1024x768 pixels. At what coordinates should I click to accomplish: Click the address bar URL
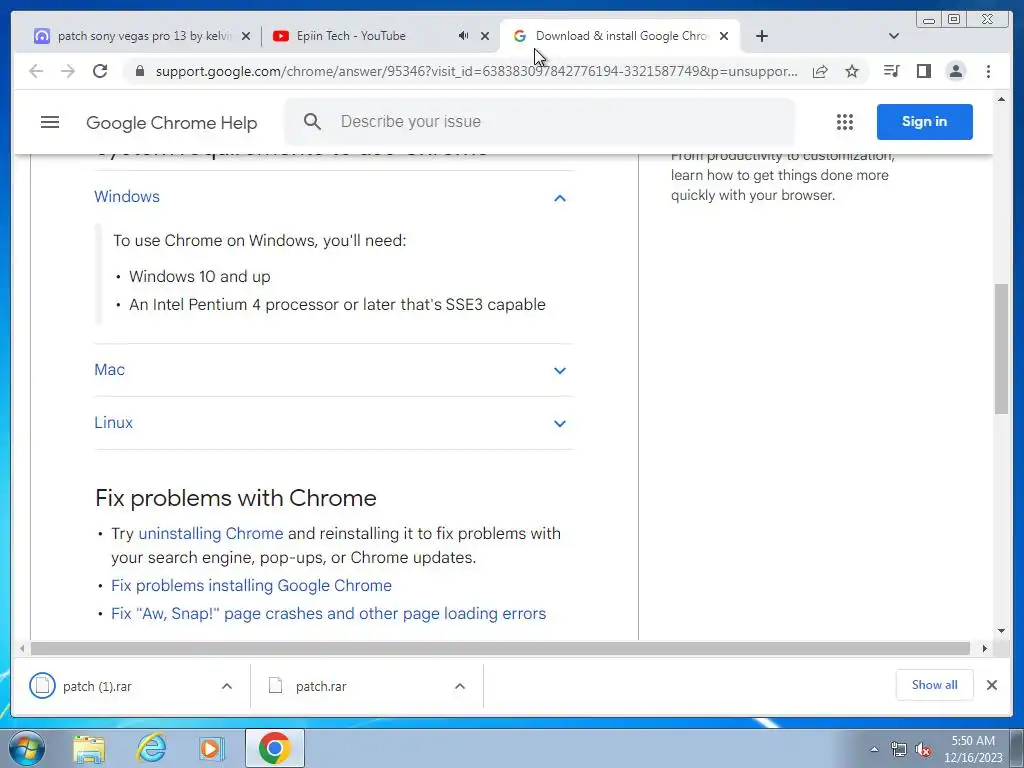[x=476, y=71]
